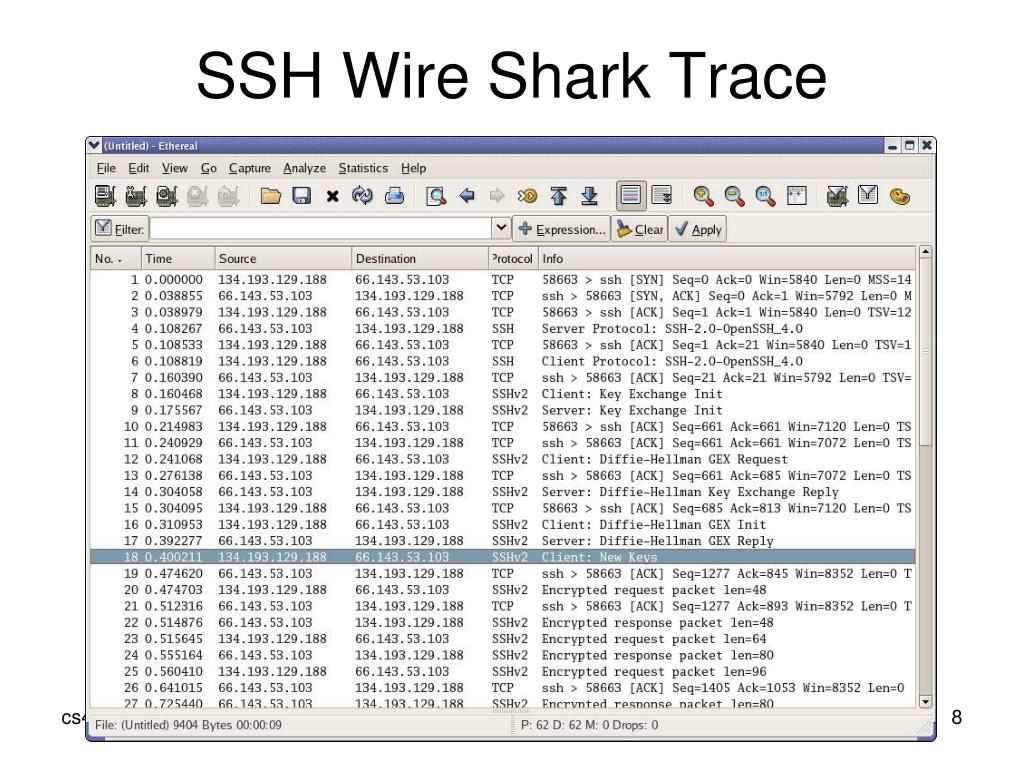Open capture filters toolbar icon
Image resolution: width=1024 pixels, height=768 pixels.
click(x=837, y=196)
